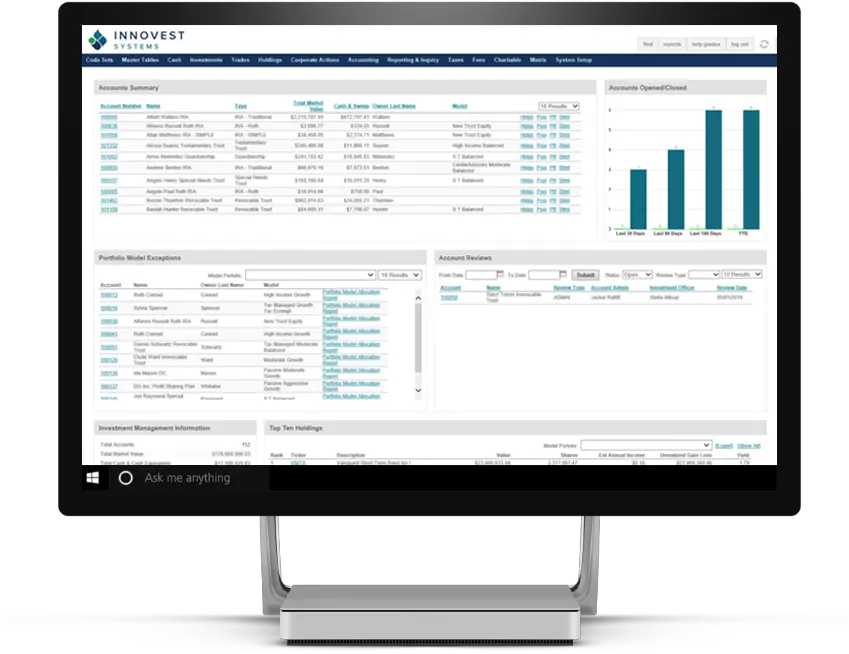Image resolution: width=849 pixels, height=654 pixels.
Task: Expand the Accounts Summary results count dropdown
Action: [x=558, y=106]
